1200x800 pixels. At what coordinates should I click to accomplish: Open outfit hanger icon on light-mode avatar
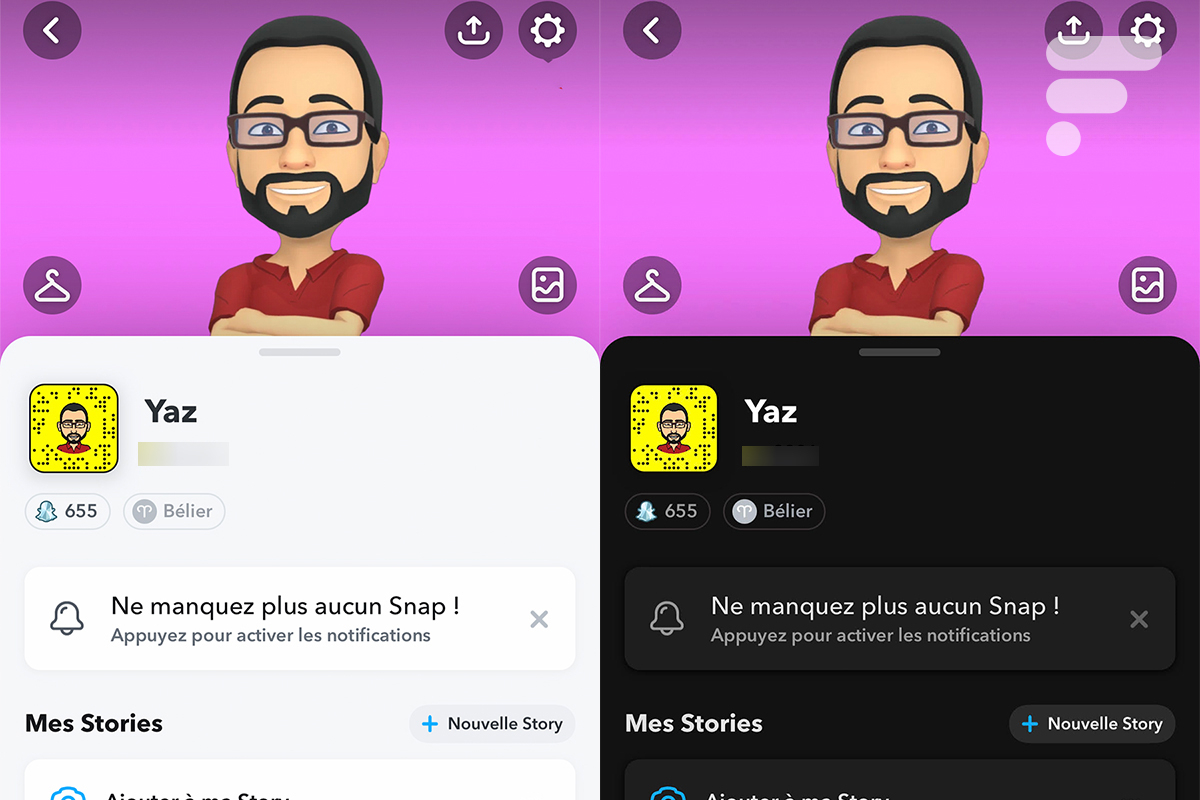52,286
